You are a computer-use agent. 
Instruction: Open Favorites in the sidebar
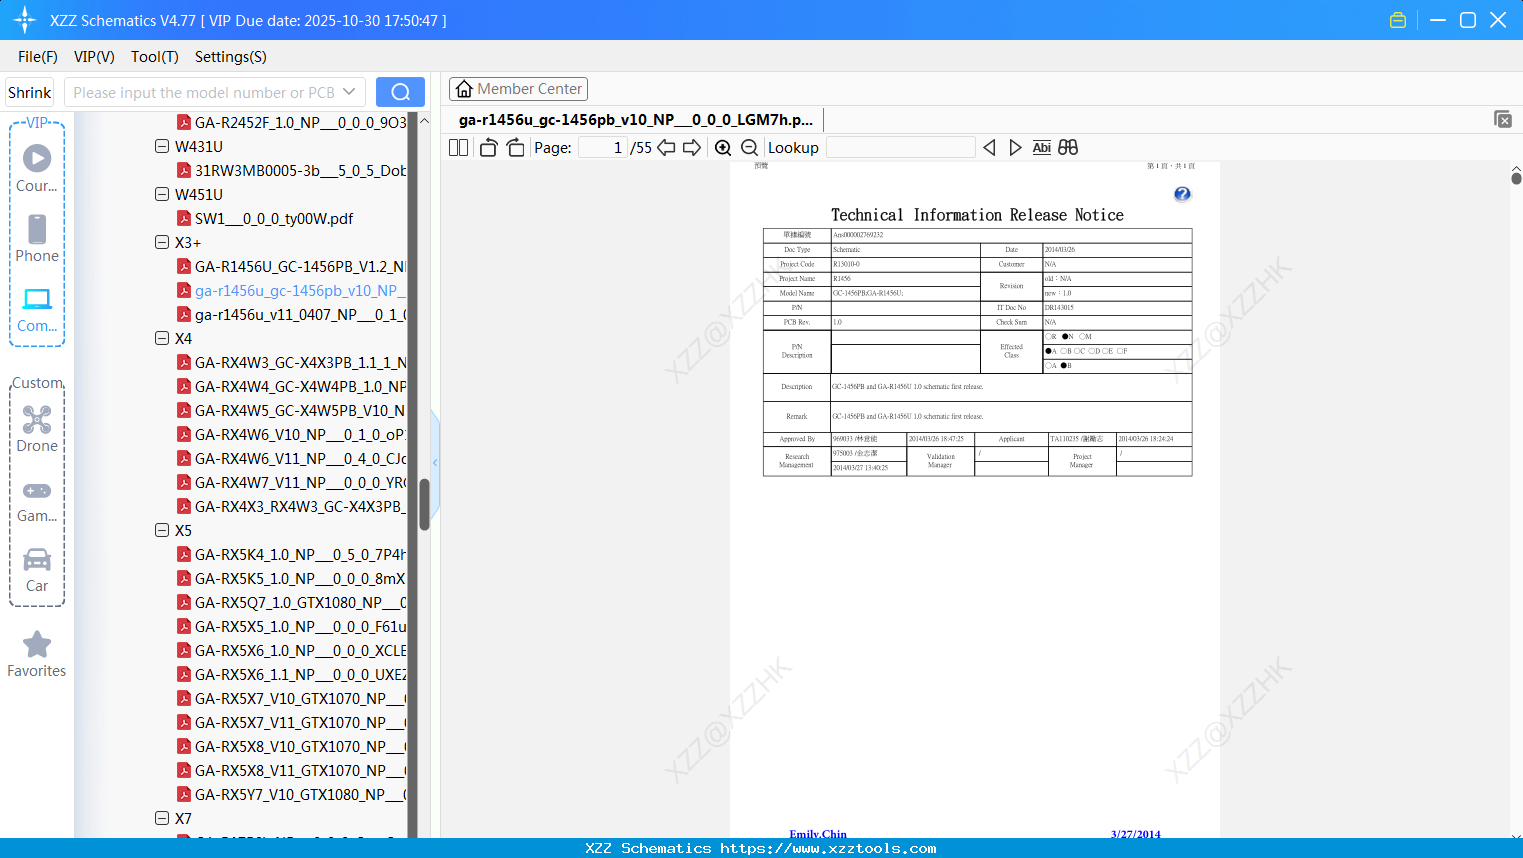(37, 654)
